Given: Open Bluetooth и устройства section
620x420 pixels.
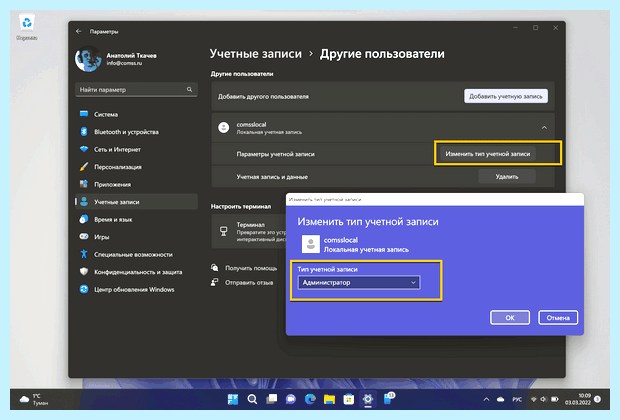Looking at the screenshot, I should coord(136,132).
